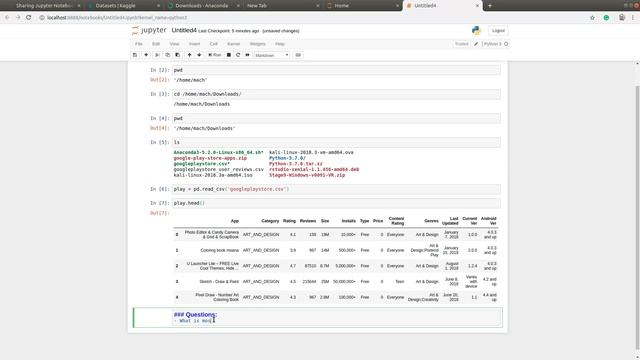640x360 pixels.
Task: Move selected cell down arrow
Action: [x=199, y=55]
